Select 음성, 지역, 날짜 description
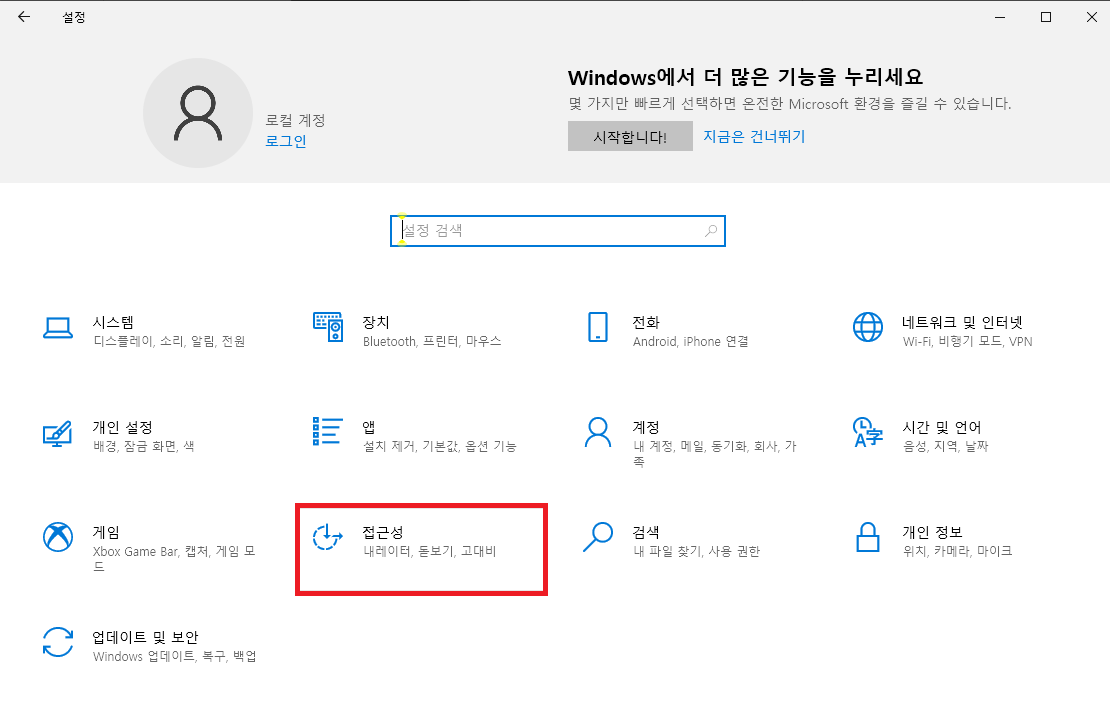Viewport: 1110px width, 710px height. point(946,446)
